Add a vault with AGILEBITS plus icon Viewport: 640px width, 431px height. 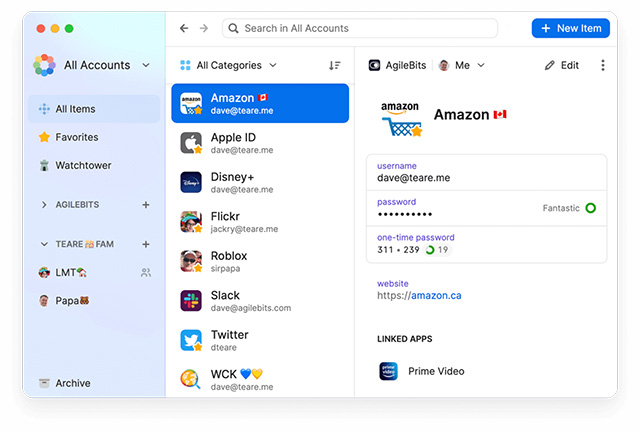coord(146,204)
